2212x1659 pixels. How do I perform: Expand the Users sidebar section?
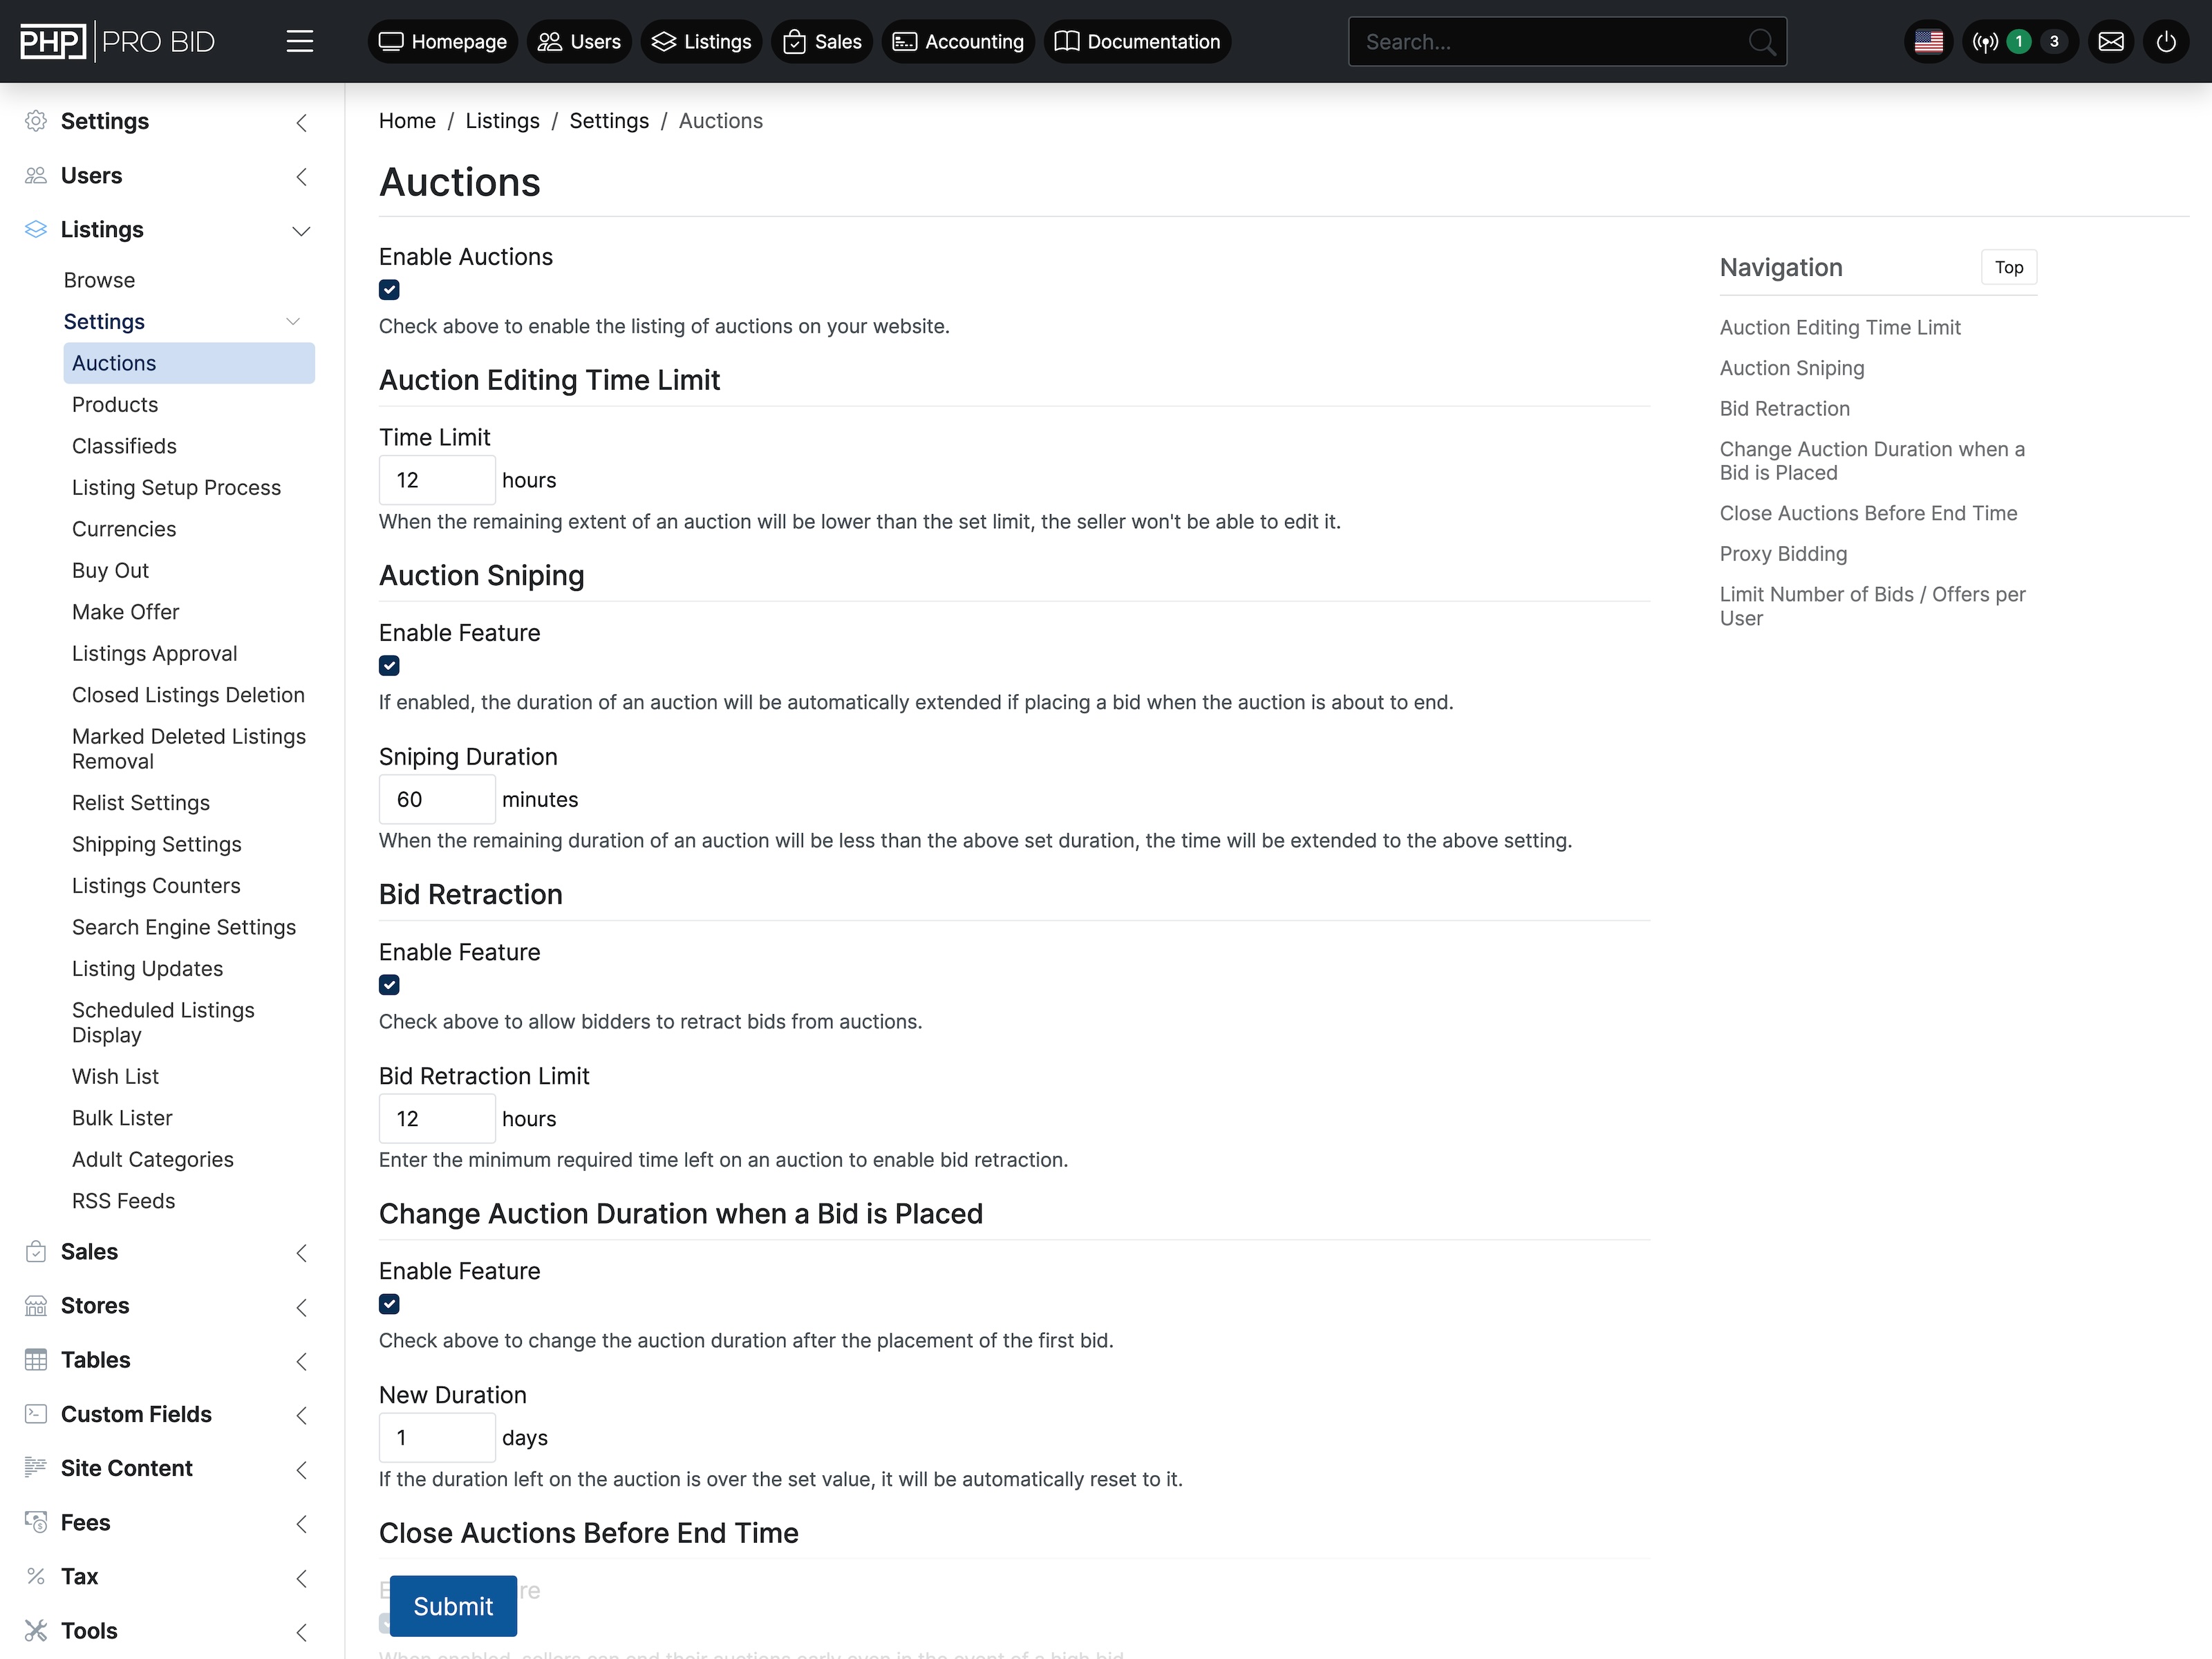click(302, 176)
